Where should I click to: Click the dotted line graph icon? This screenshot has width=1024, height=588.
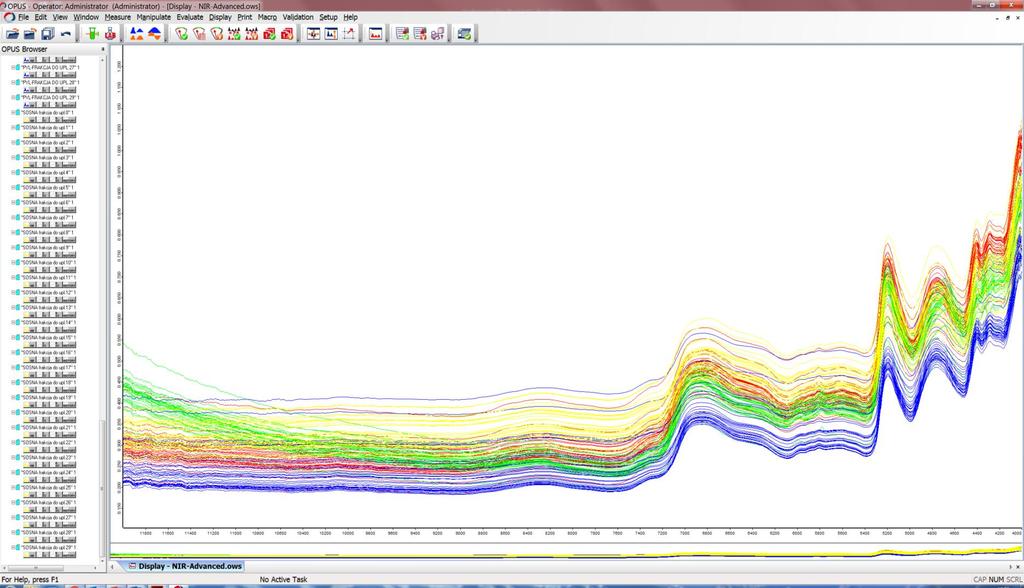pos(349,33)
